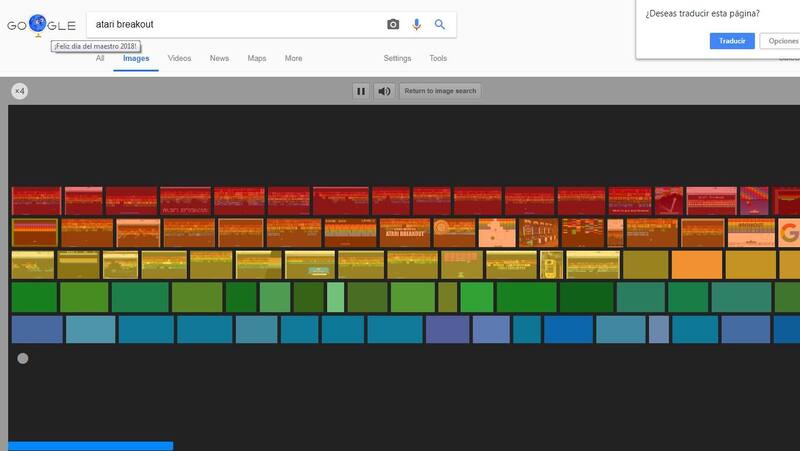Click the camera search-by-image icon
This screenshot has height=451, width=800.
pyautogui.click(x=393, y=24)
